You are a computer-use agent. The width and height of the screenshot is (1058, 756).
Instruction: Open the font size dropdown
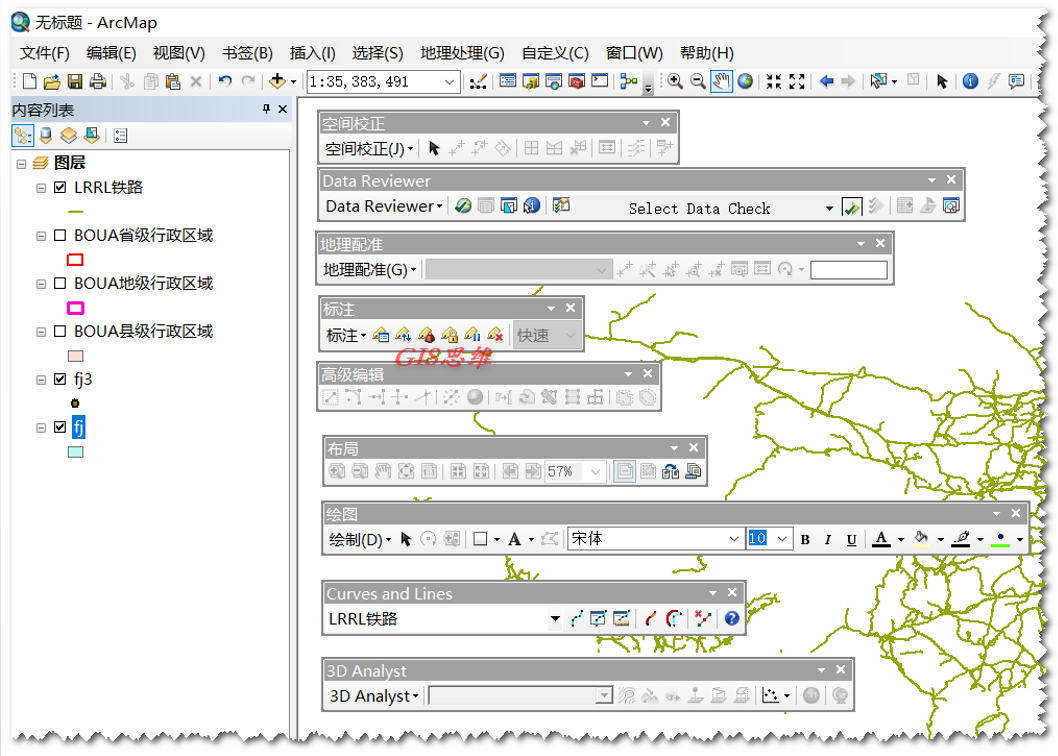point(782,539)
